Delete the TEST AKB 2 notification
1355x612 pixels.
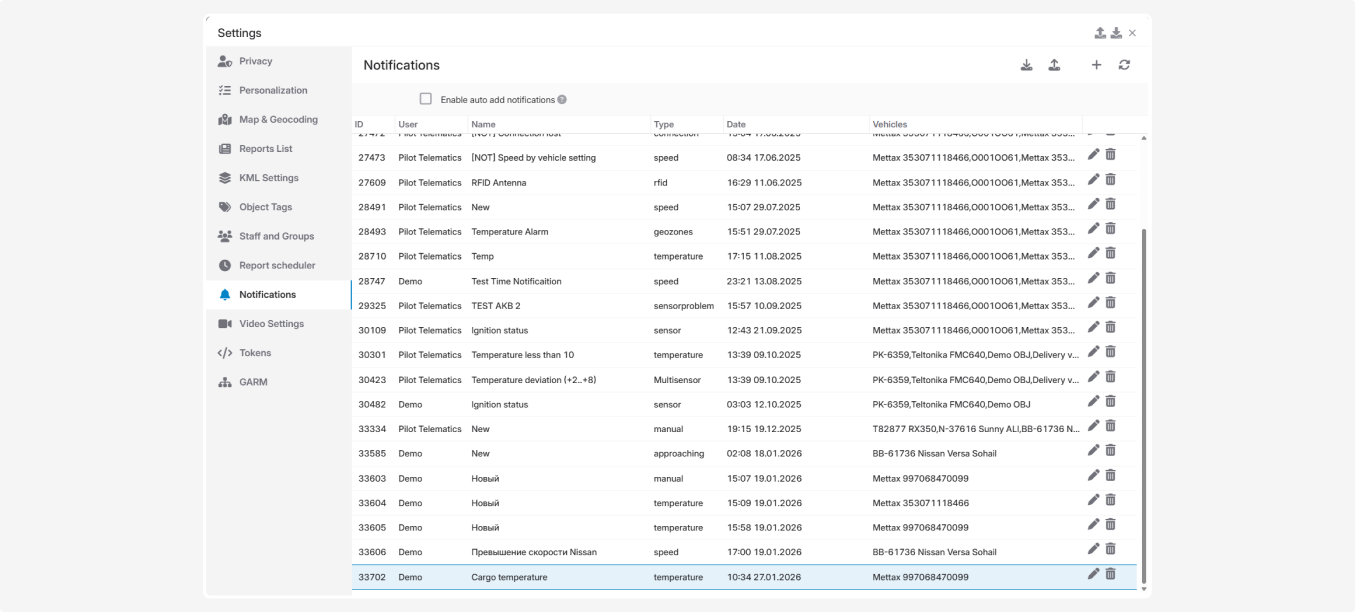pyautogui.click(x=1110, y=302)
